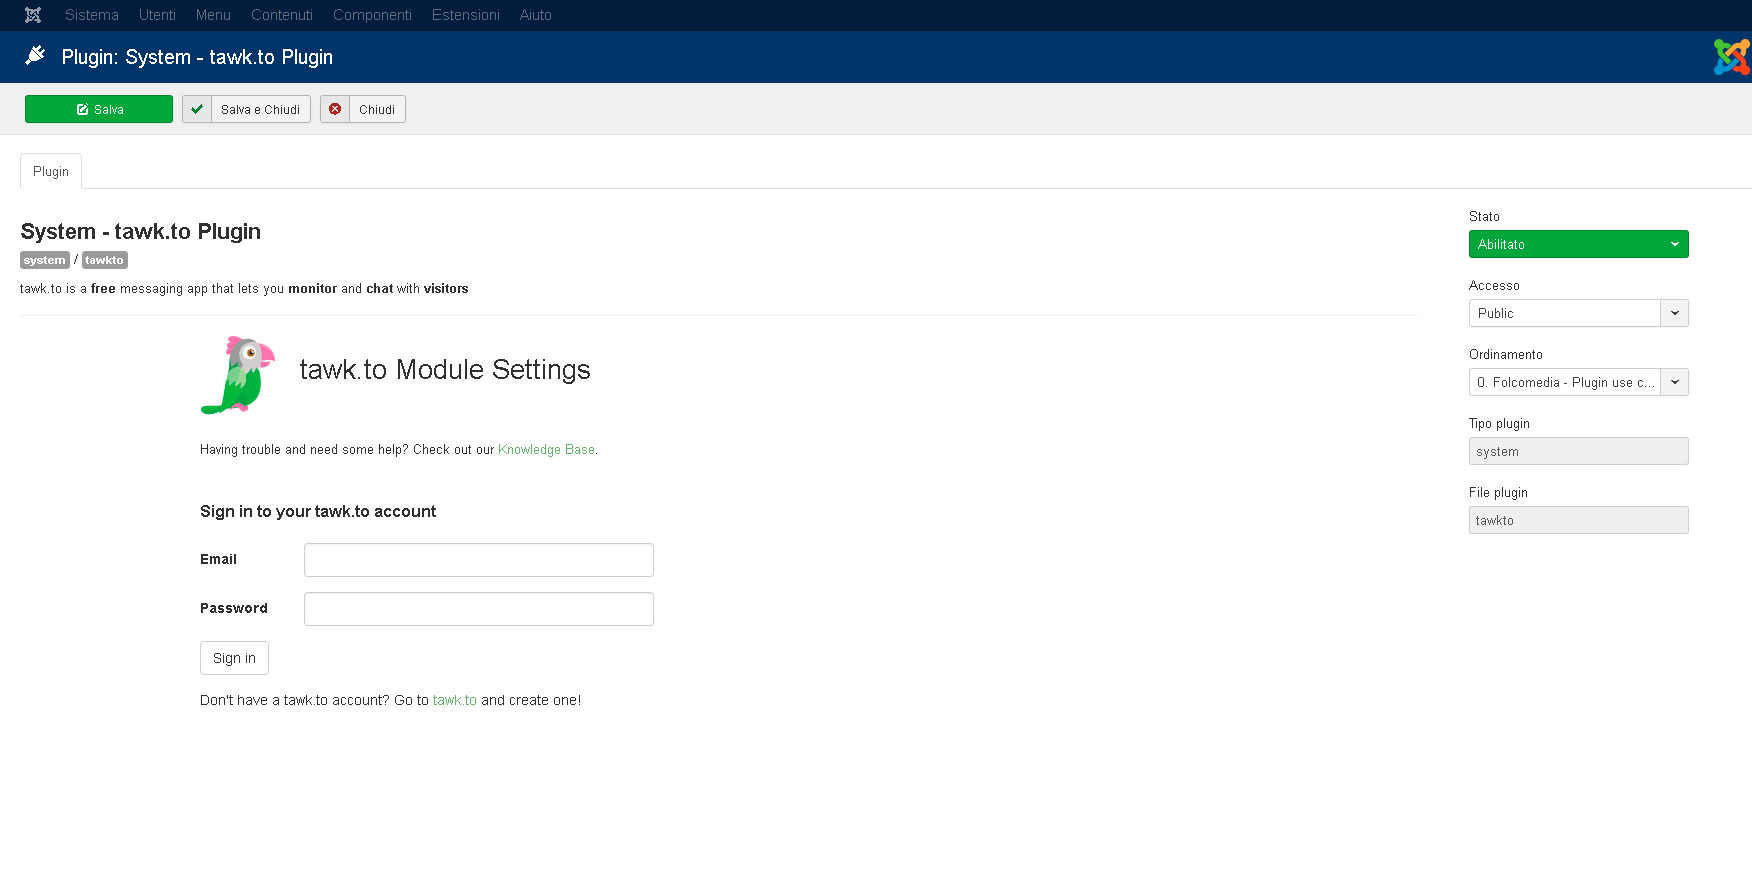Image resolution: width=1752 pixels, height=882 pixels.
Task: Click the 'System - tawk.to Plugin' heading
Action: pos(140,231)
